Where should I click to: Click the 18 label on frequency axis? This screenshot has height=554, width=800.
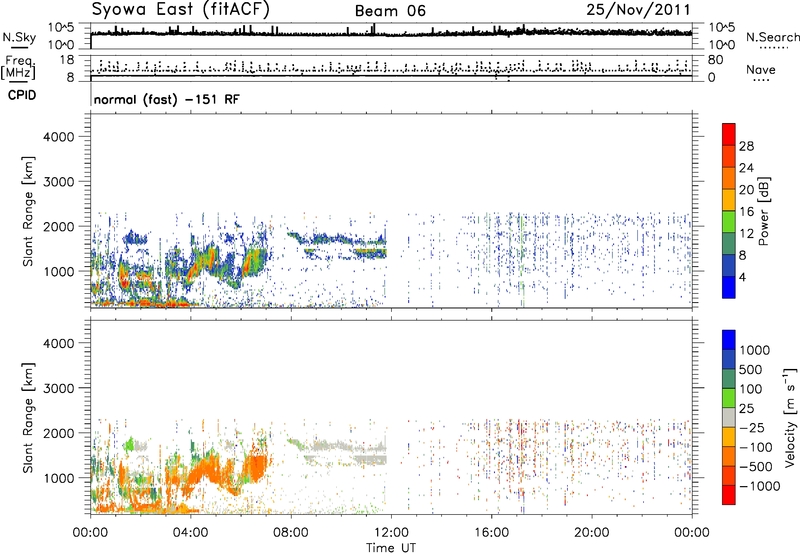tap(67, 60)
